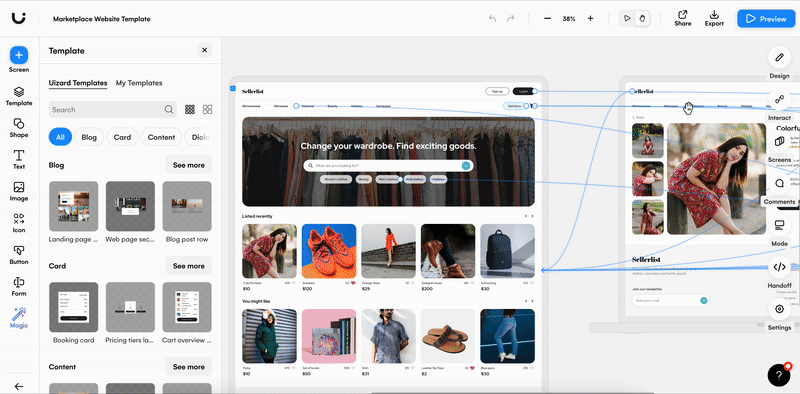Click the Sell items button on canvas
Image resolution: width=800 pixels, height=394 pixels.
[x=514, y=106]
